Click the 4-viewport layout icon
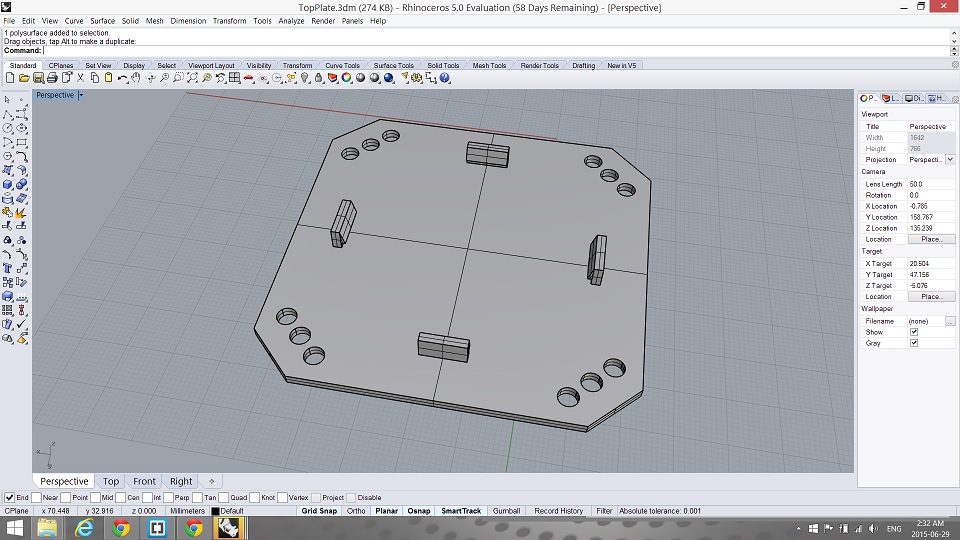 coord(234,78)
